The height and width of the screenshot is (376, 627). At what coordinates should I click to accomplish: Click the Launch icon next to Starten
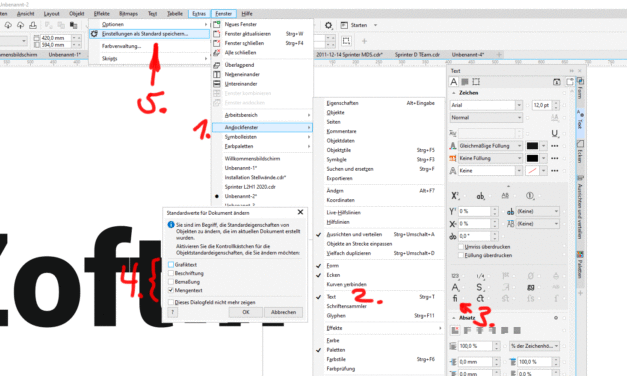[x=344, y=25]
